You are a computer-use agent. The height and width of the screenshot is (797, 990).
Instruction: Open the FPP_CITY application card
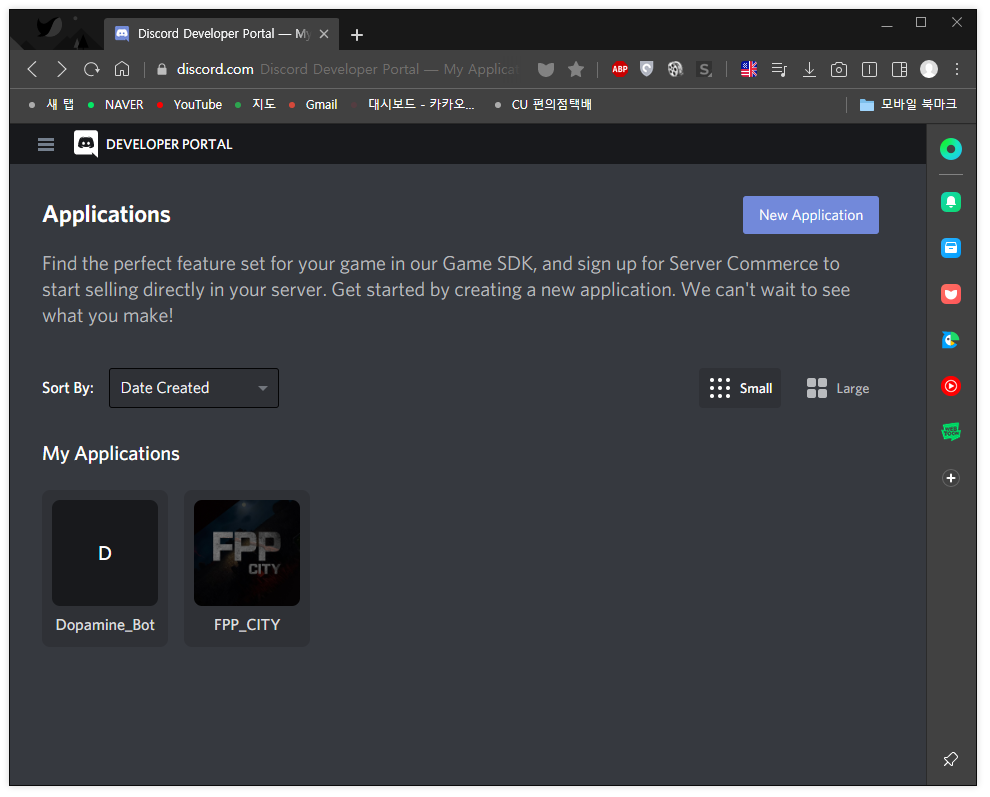pyautogui.click(x=247, y=568)
